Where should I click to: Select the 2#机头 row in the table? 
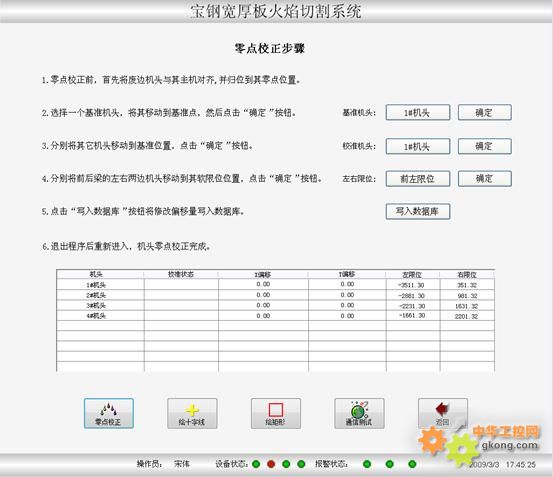(275, 295)
